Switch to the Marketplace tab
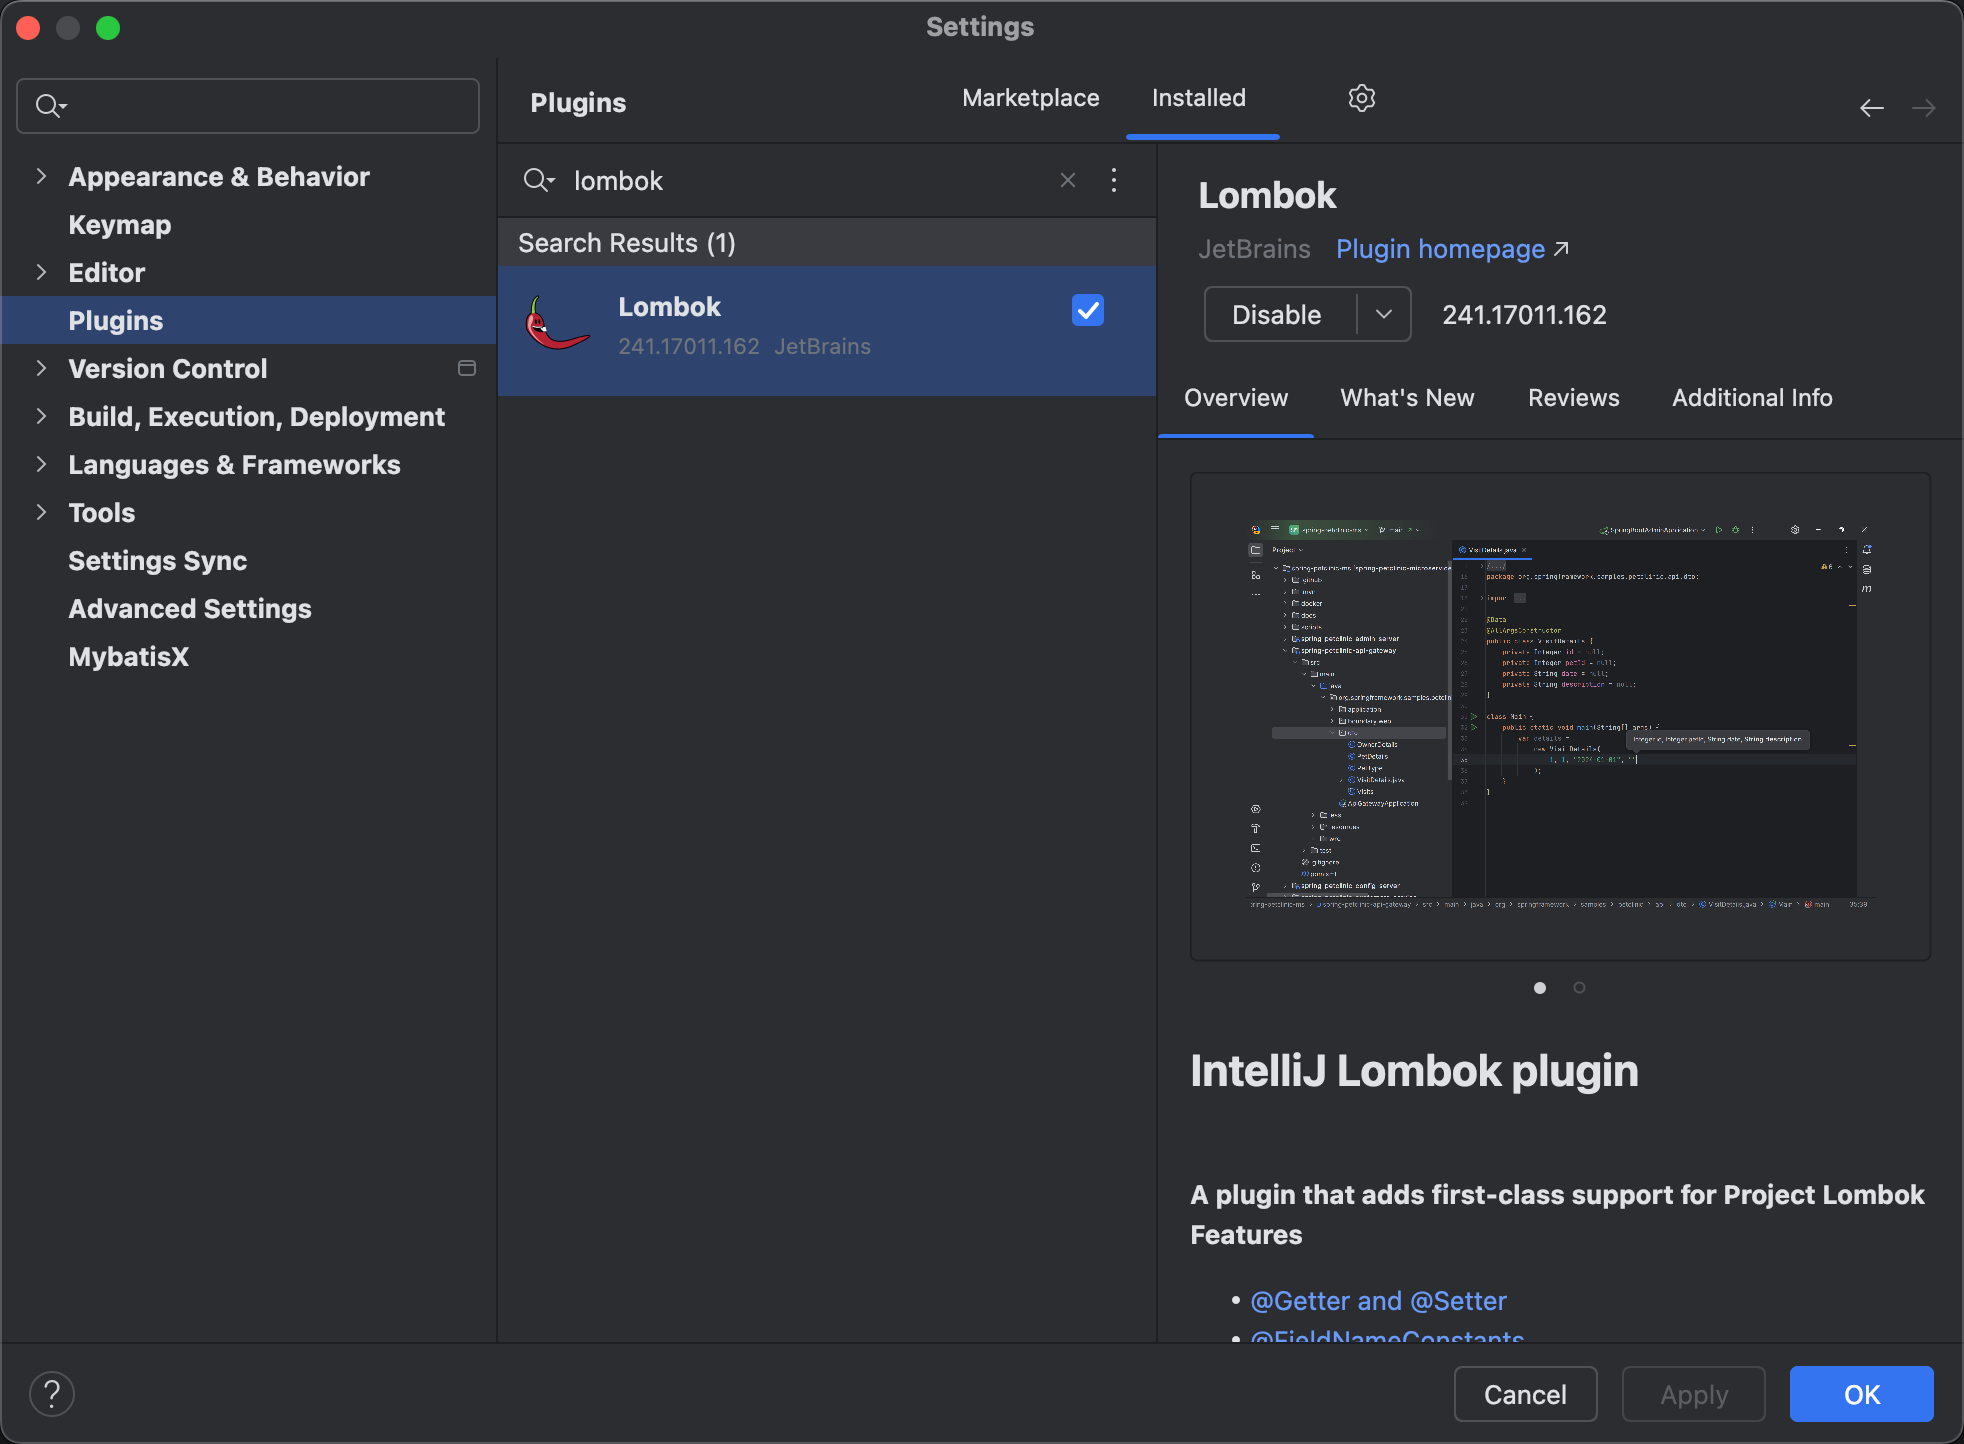 coord(1030,98)
